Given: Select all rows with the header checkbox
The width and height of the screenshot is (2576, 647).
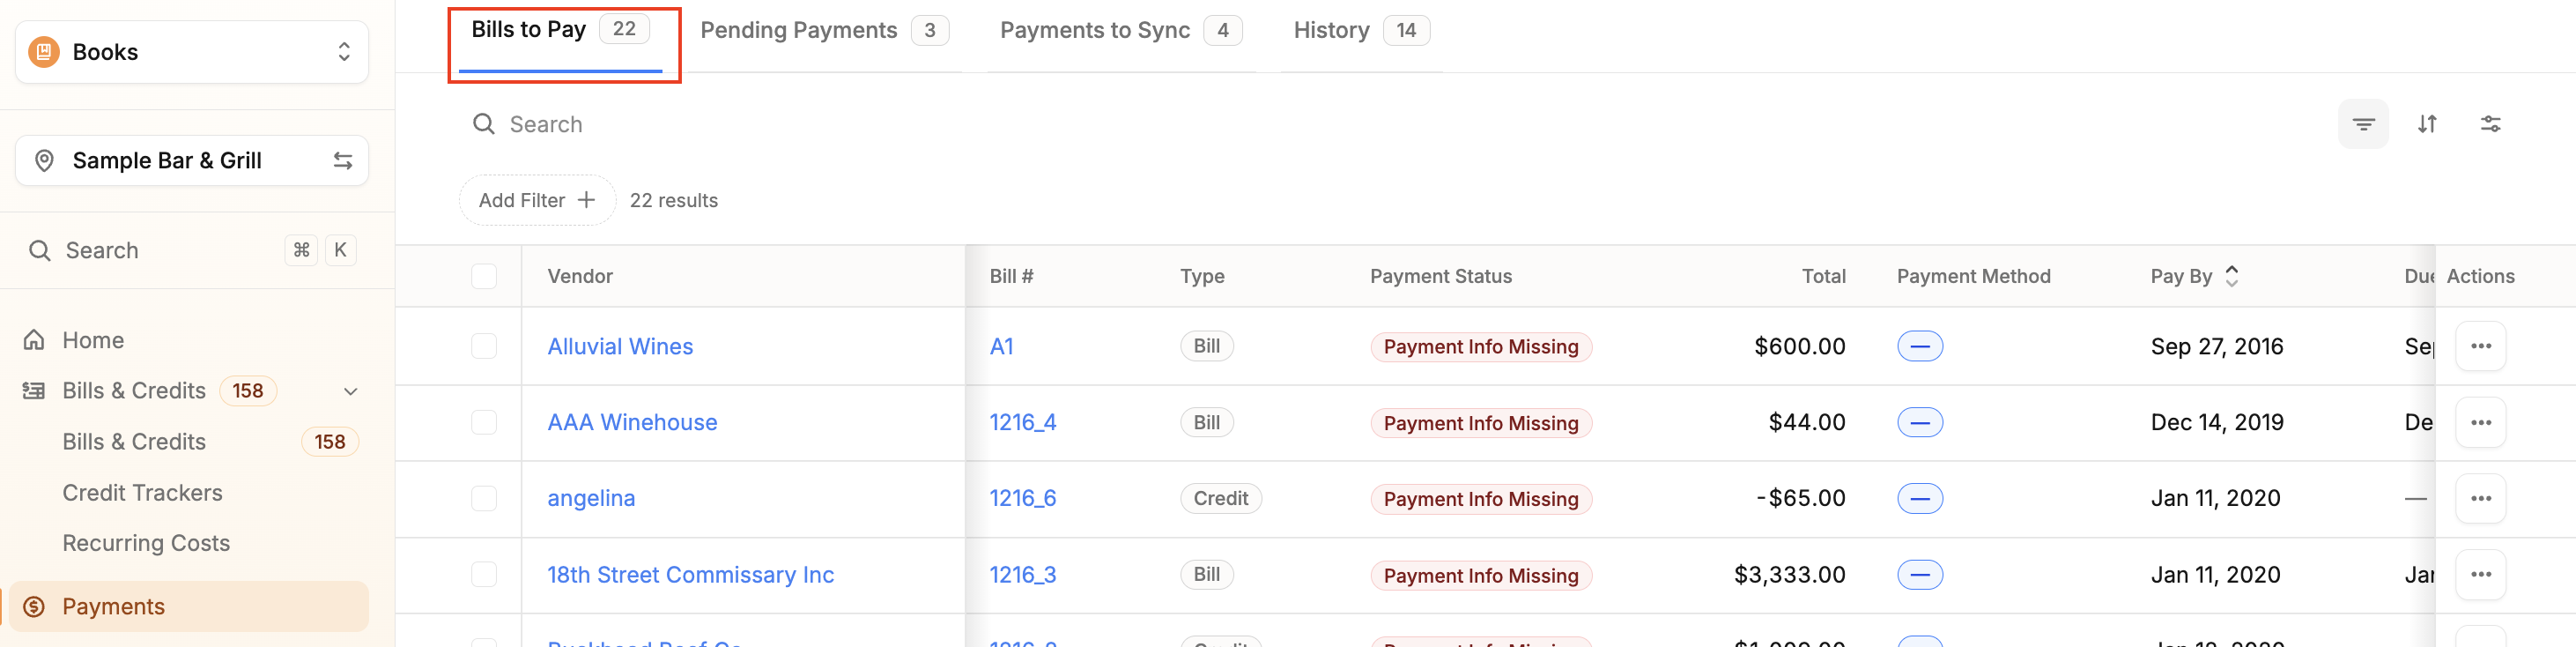Looking at the screenshot, I should click(x=484, y=276).
